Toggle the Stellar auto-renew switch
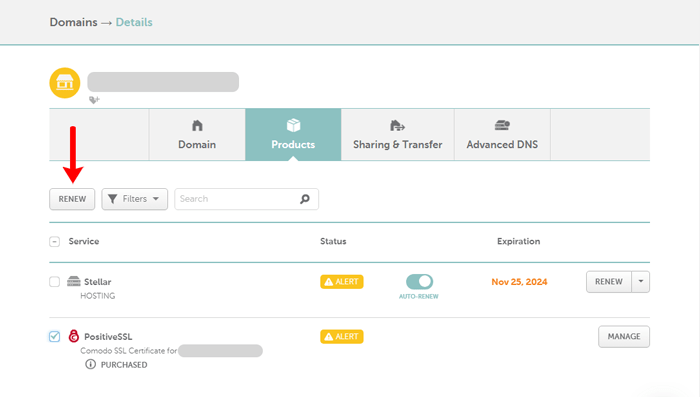Image resolution: width=700 pixels, height=397 pixels. pyautogui.click(x=419, y=281)
